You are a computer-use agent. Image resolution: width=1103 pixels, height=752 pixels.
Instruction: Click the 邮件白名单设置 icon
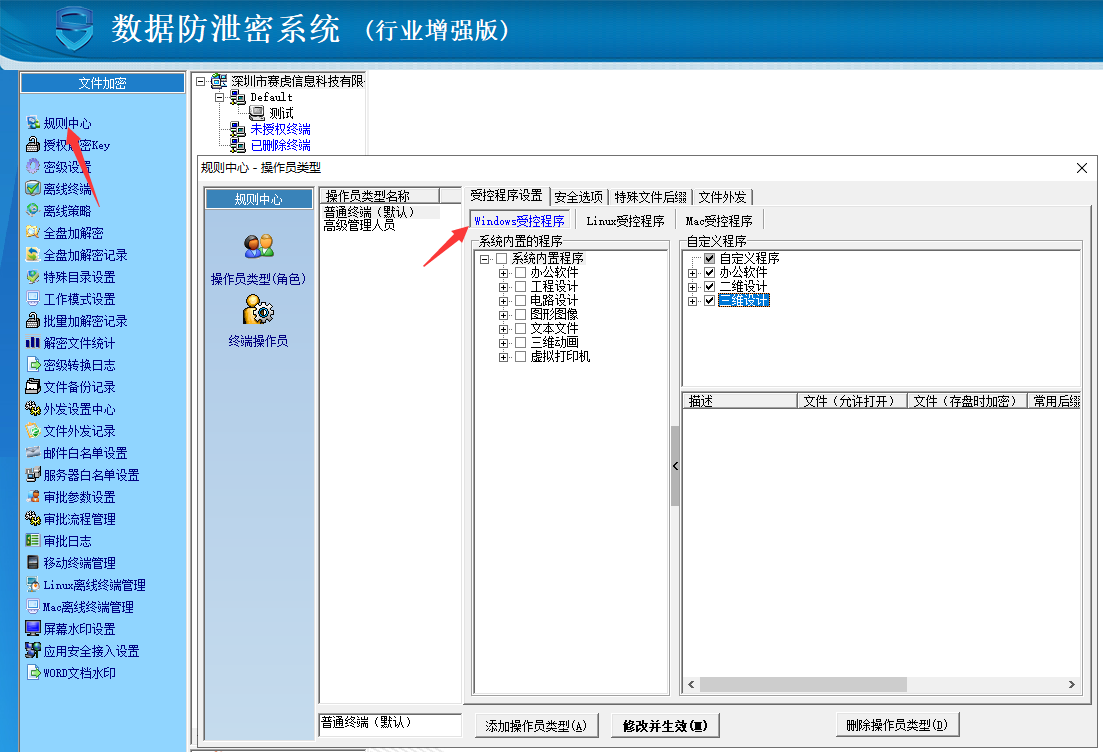point(32,452)
